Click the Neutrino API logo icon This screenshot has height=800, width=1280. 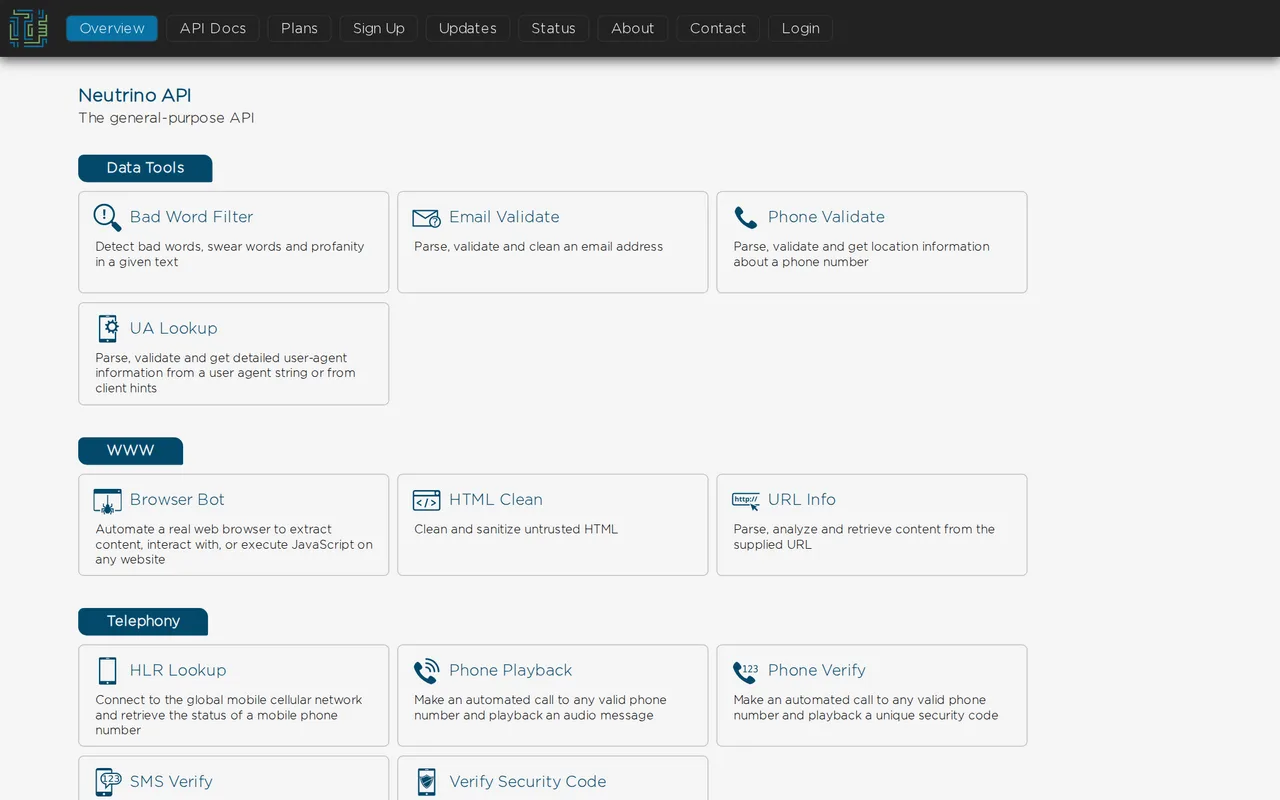coord(28,28)
